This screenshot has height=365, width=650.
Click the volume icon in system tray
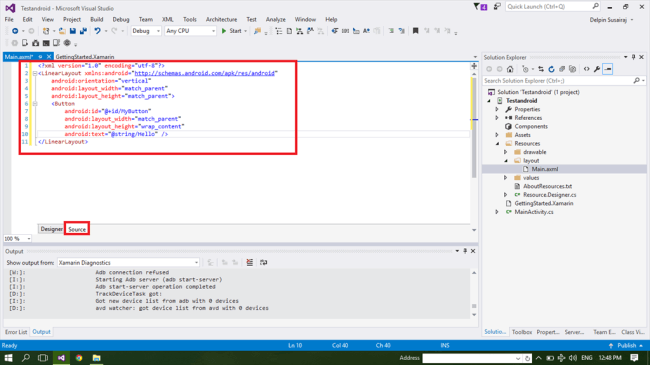point(573,358)
